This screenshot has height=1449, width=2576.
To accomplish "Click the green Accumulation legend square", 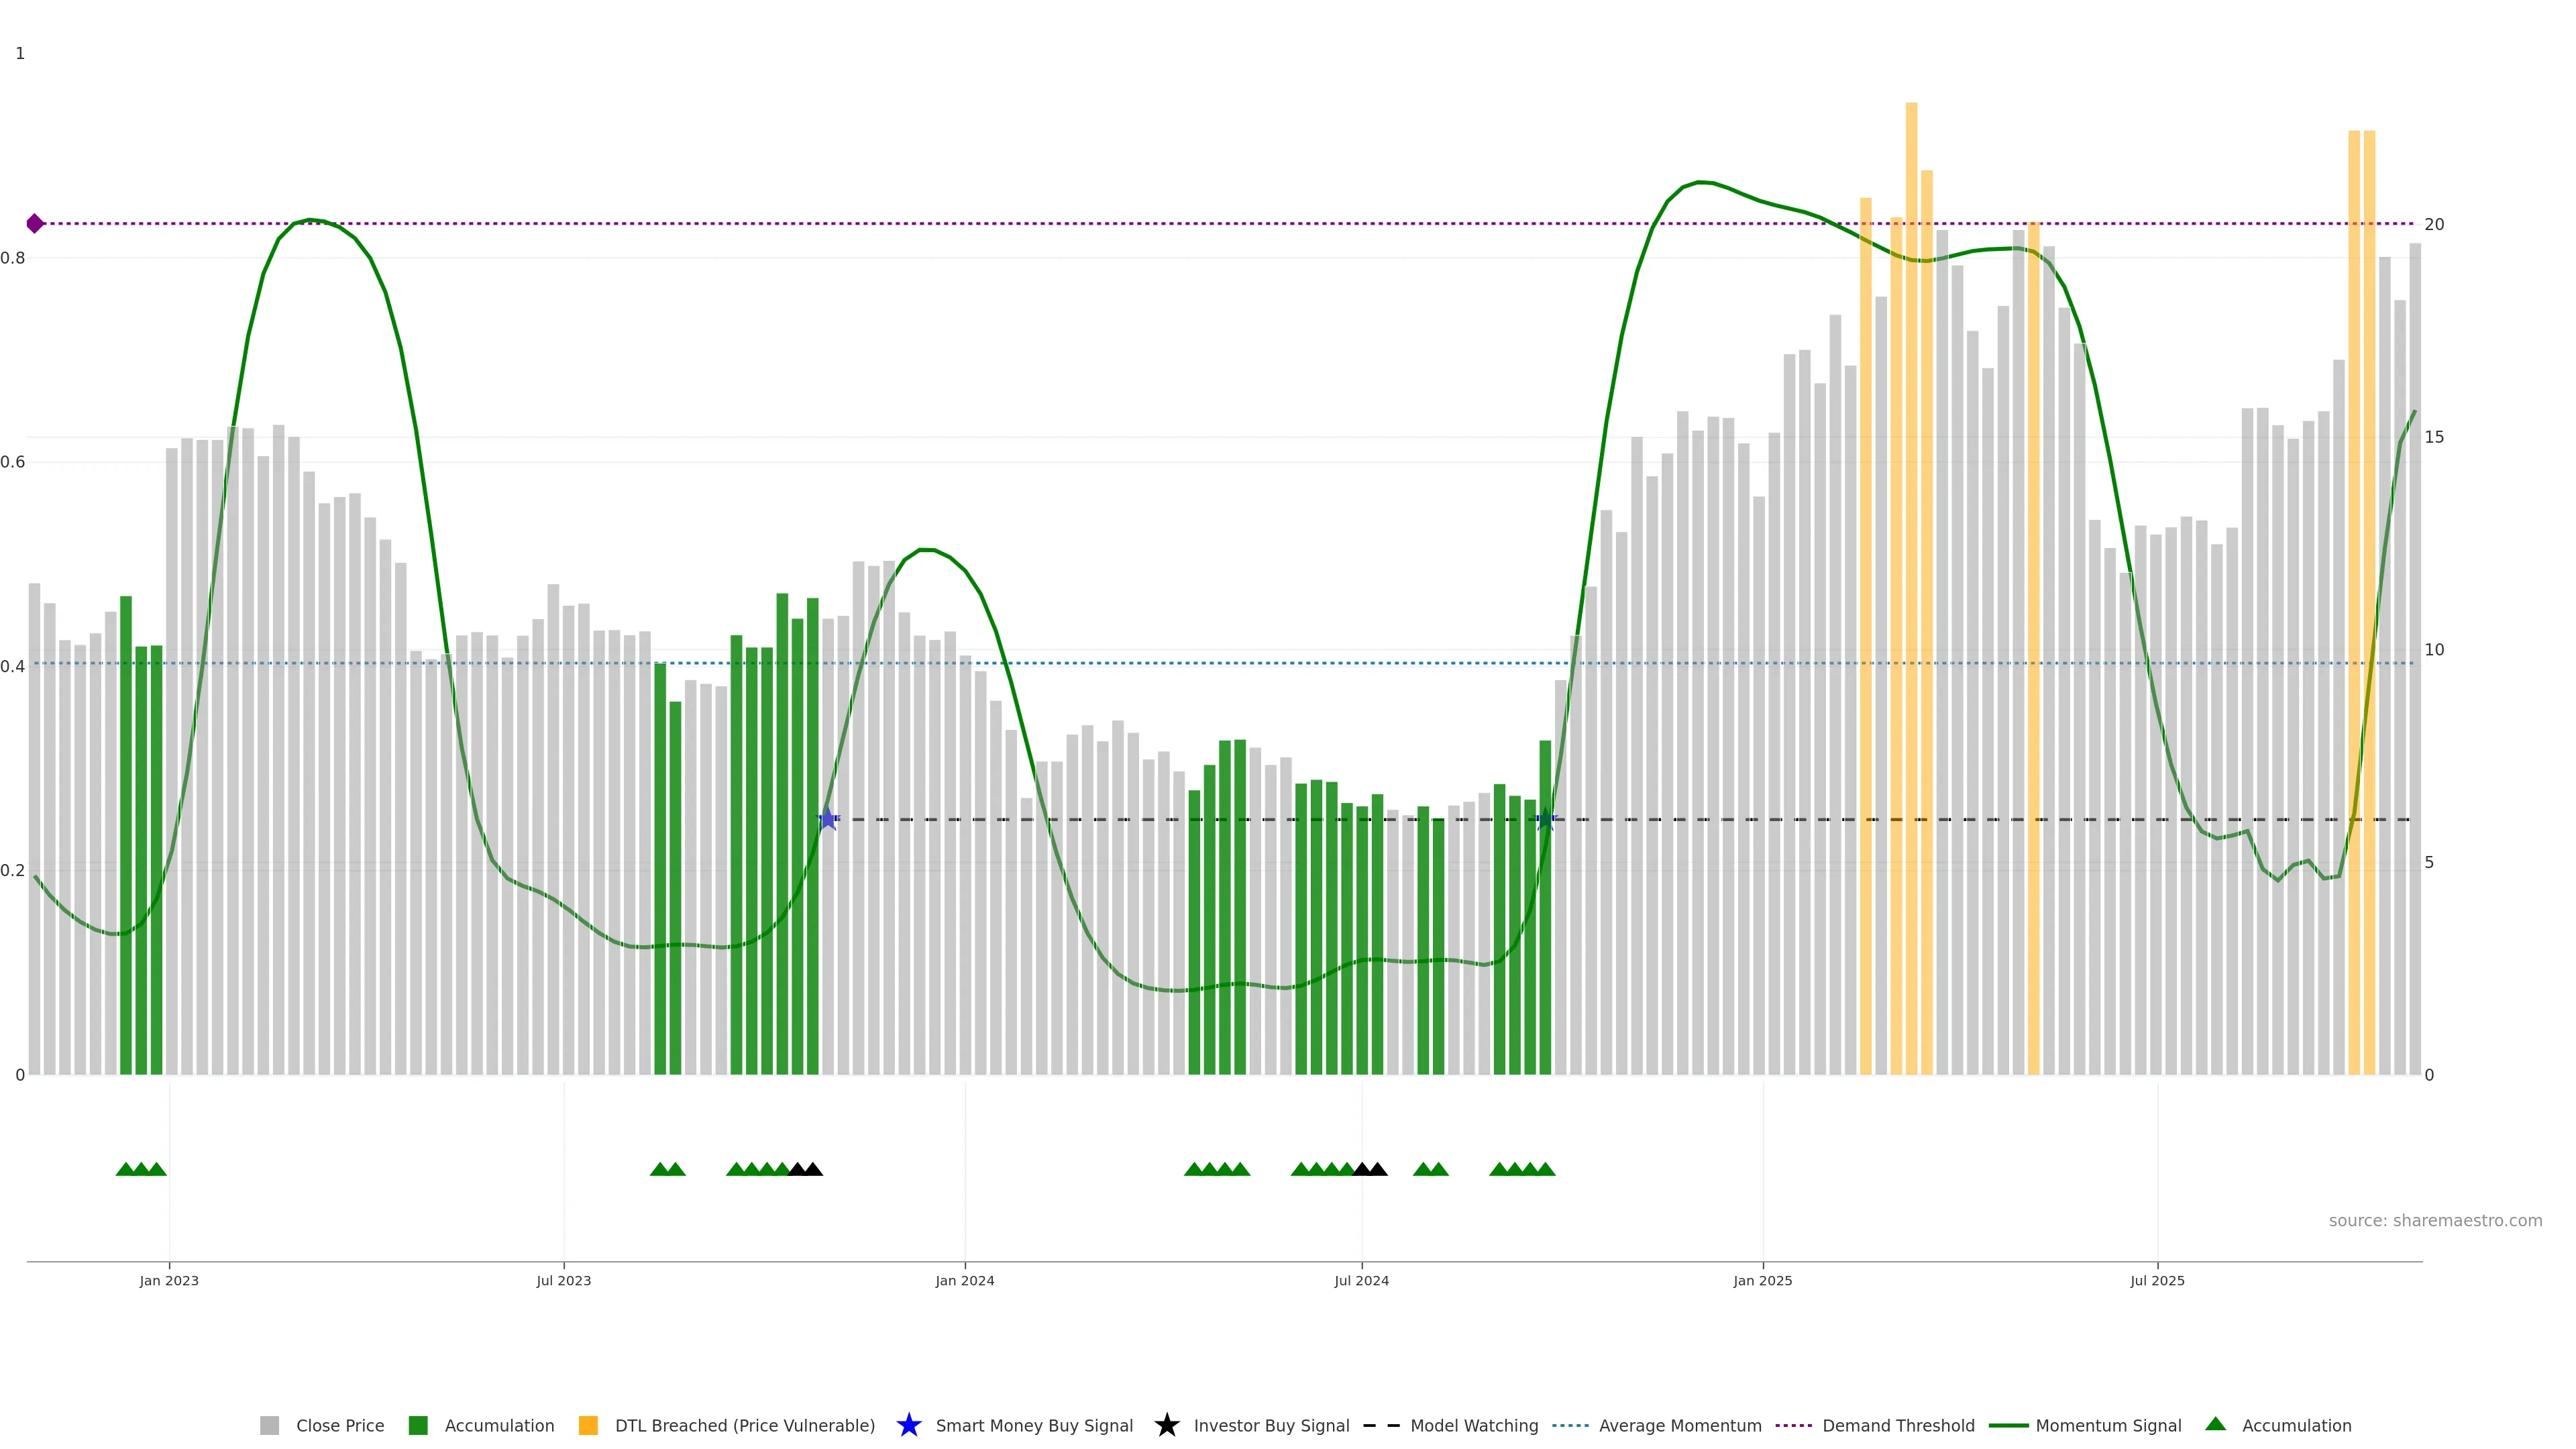I will (x=418, y=1425).
